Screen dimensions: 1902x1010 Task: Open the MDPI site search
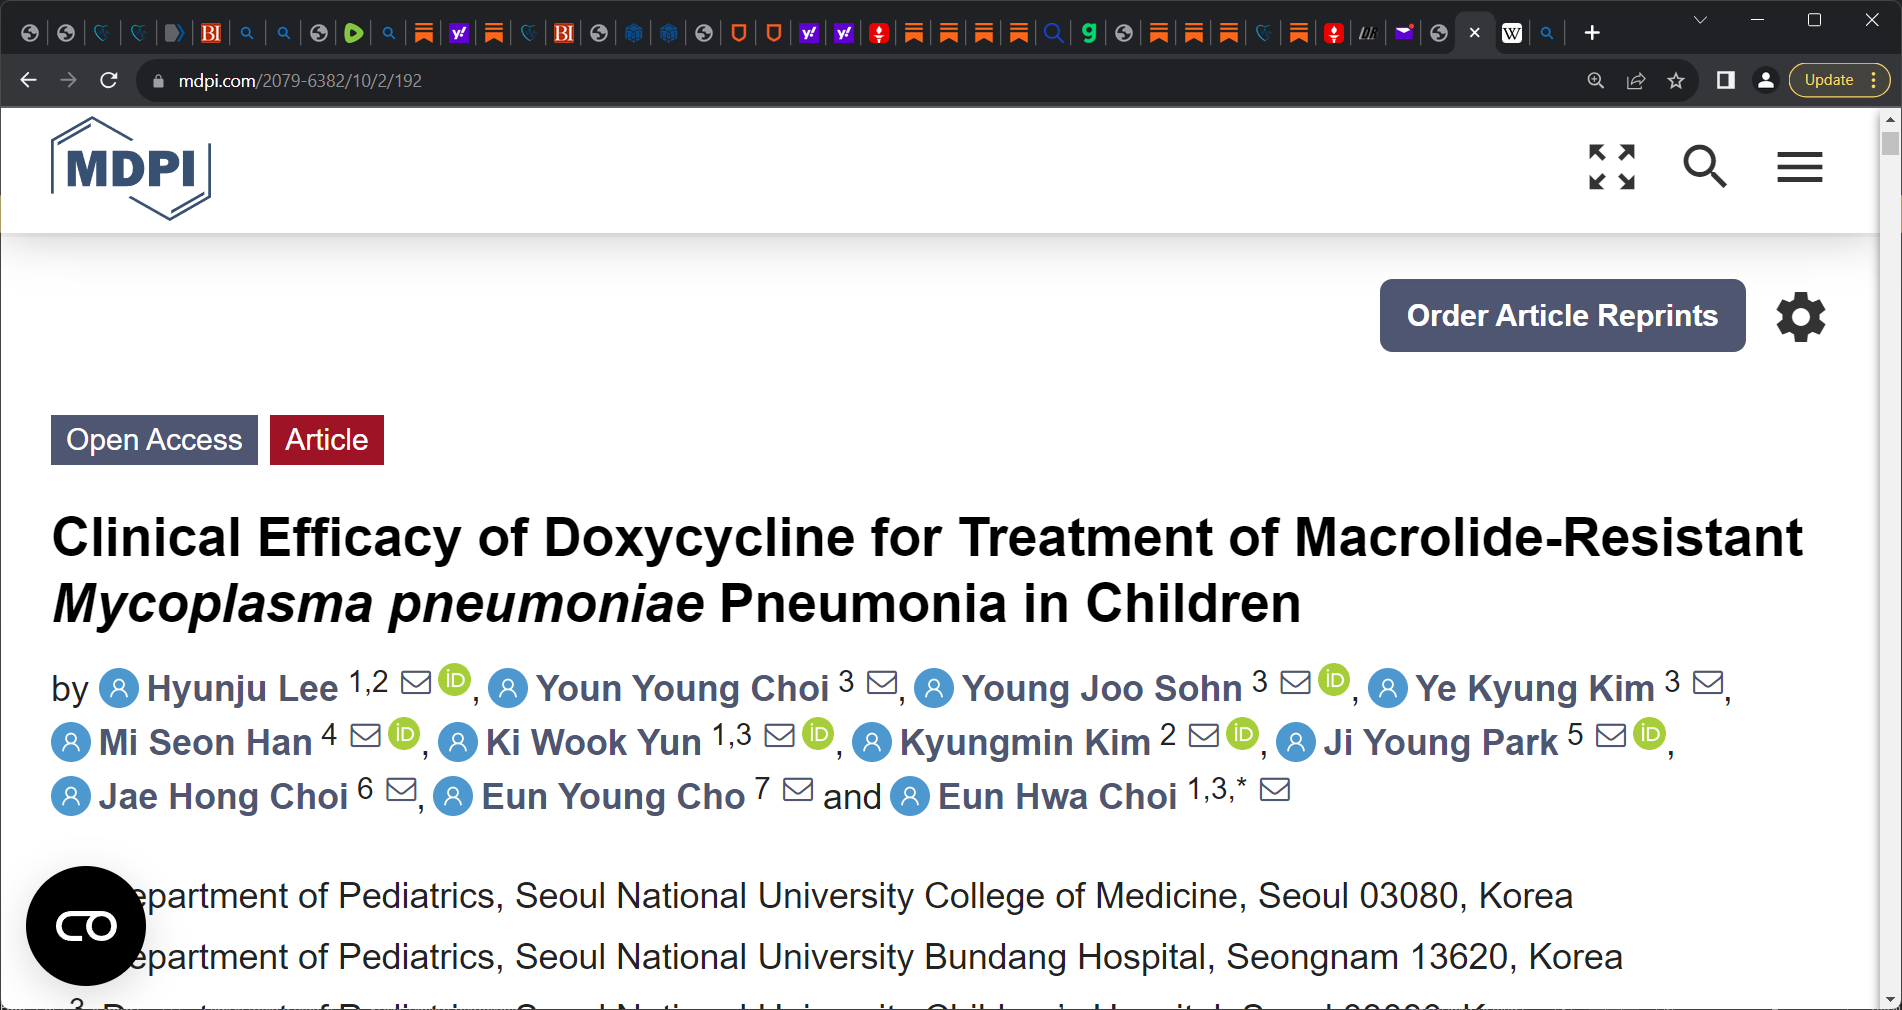coord(1705,167)
